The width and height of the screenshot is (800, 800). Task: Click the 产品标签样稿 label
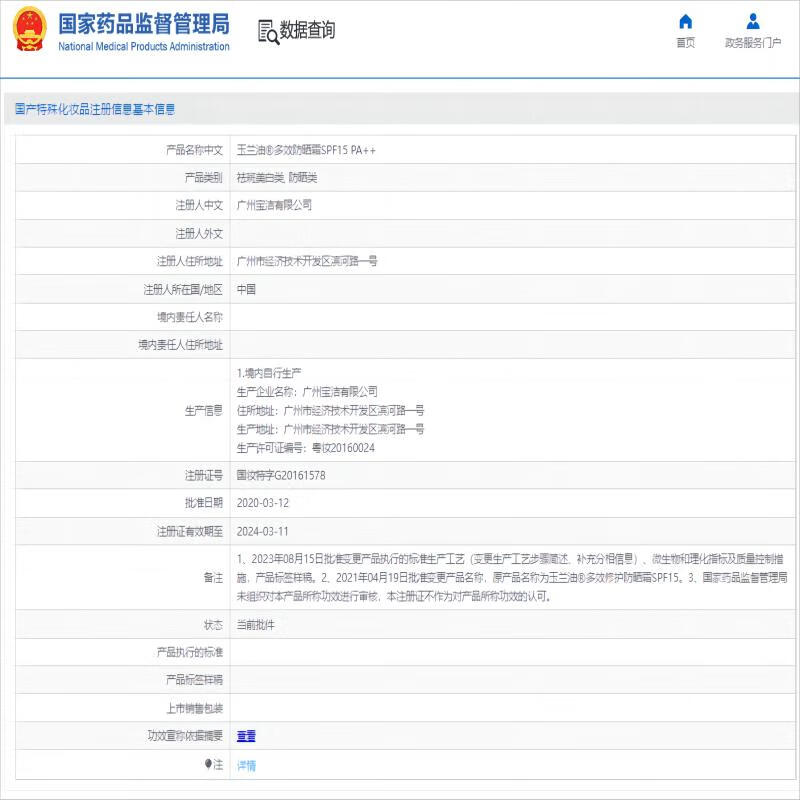click(194, 680)
